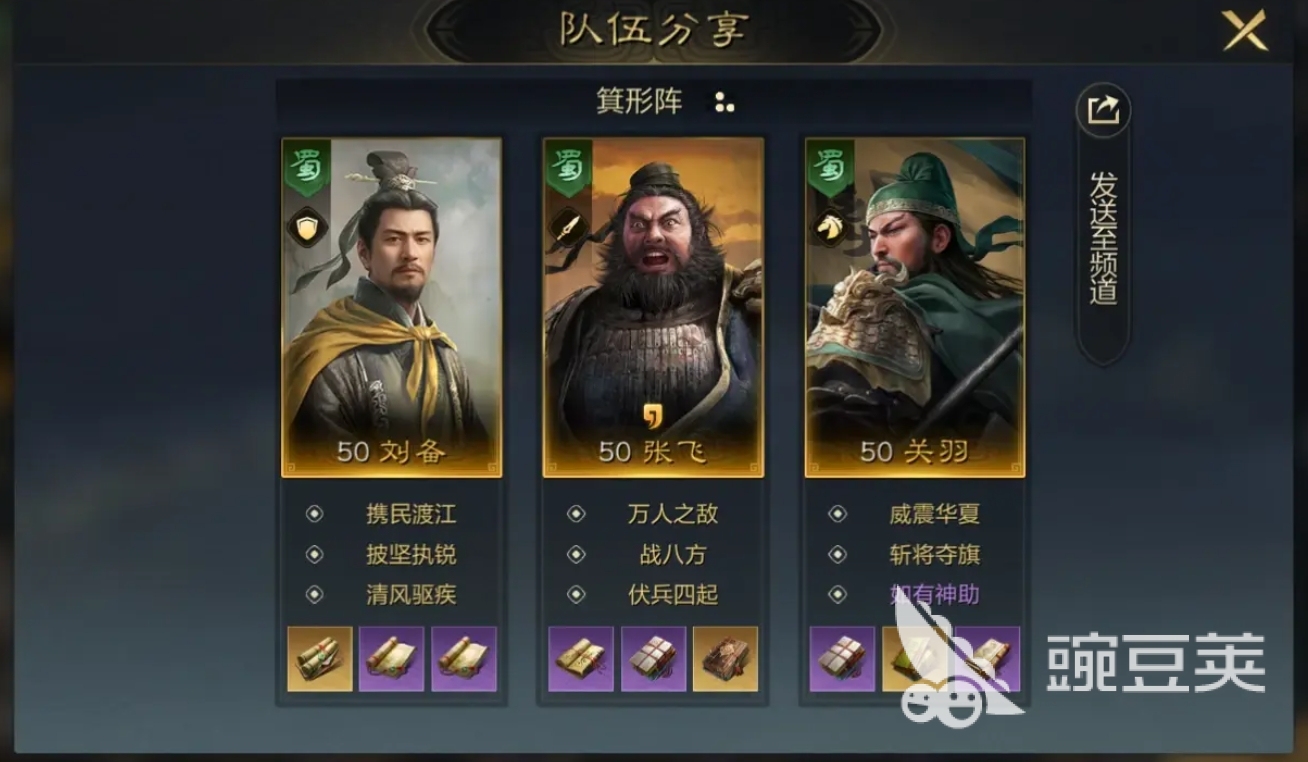Open Liu Bei's 披坚执锐 skill
The height and width of the screenshot is (762, 1308).
pyautogui.click(x=411, y=554)
